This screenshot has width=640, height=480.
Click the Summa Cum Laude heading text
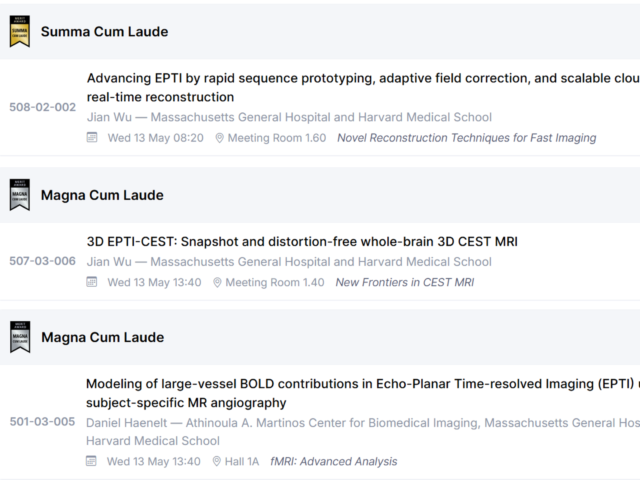point(104,32)
